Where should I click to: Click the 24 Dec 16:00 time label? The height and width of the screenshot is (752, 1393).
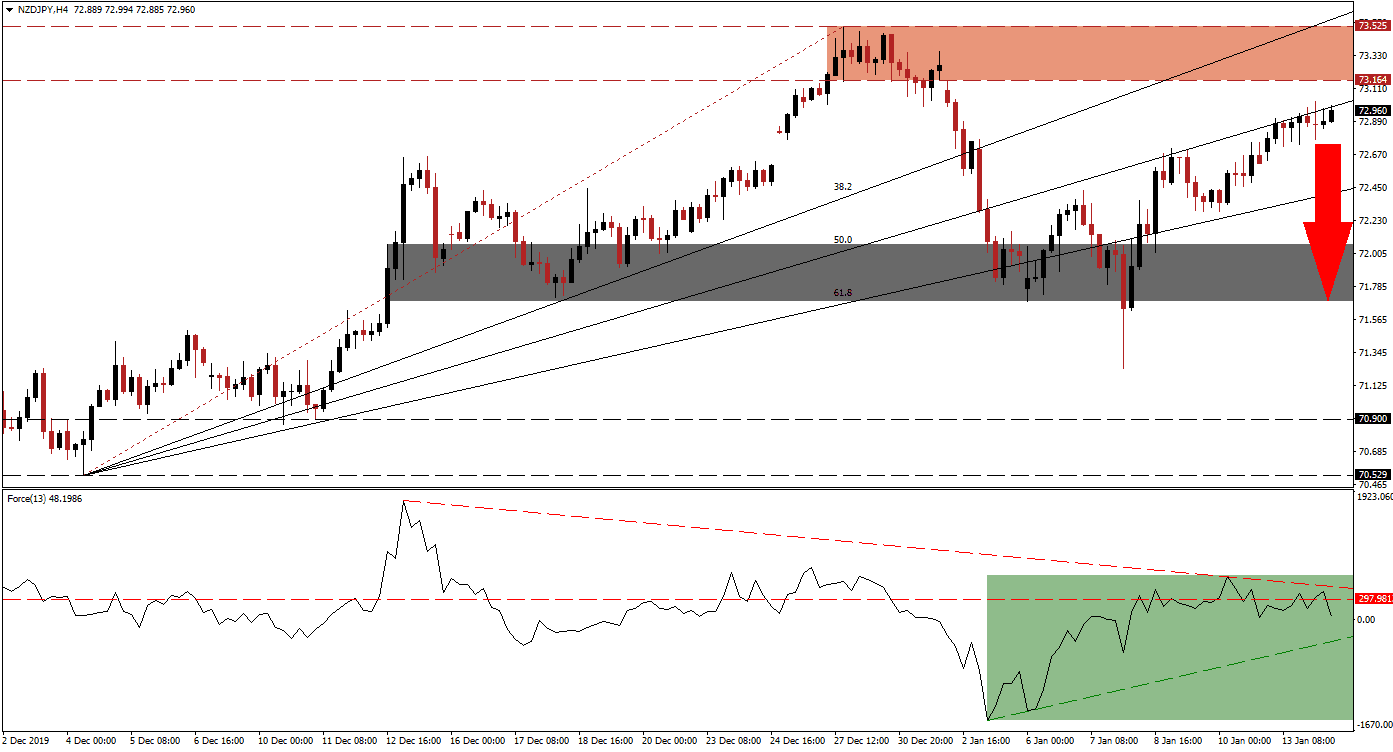(799, 741)
